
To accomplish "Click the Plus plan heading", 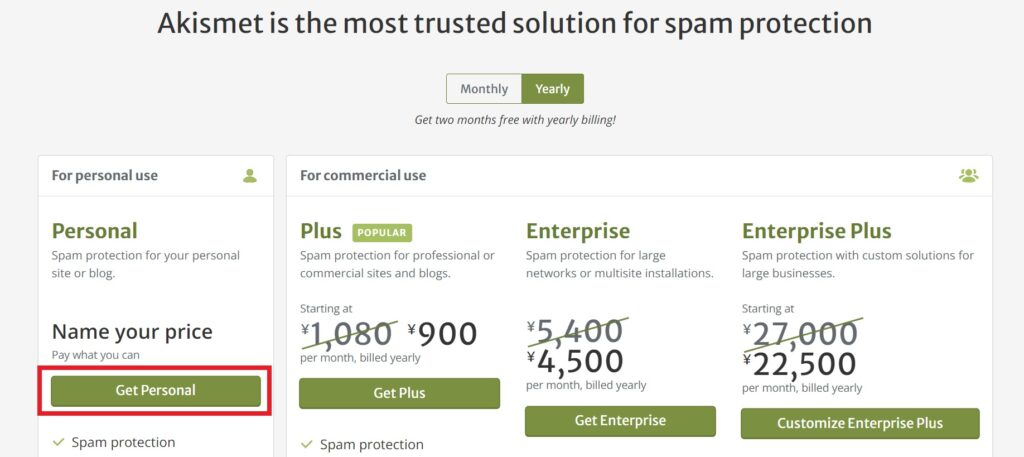I will (x=321, y=231).
